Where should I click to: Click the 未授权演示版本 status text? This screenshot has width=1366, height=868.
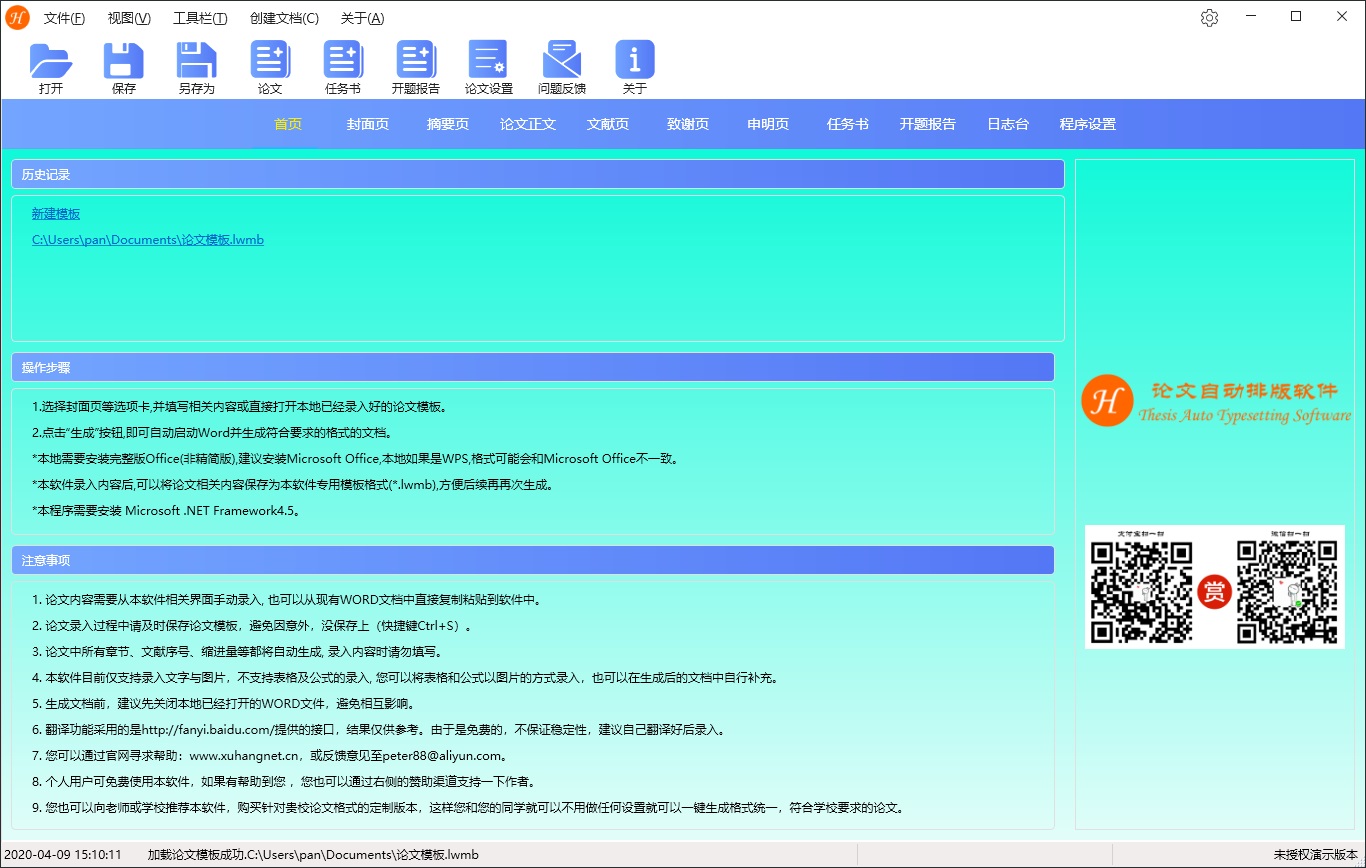click(x=1315, y=855)
